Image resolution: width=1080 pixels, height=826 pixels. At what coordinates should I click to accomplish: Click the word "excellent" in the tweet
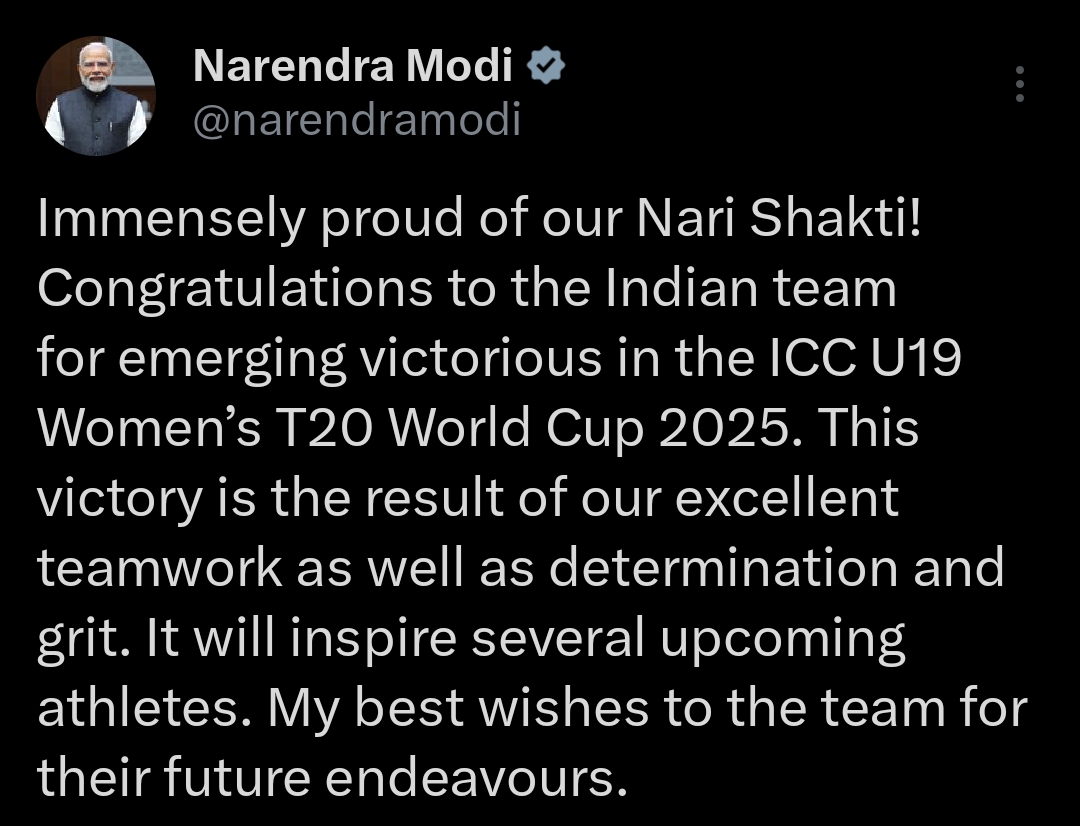pos(791,499)
